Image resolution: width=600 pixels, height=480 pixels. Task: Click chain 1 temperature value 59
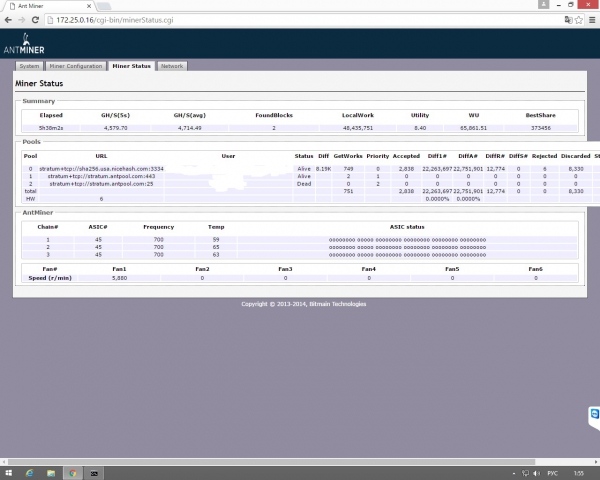pos(216,240)
